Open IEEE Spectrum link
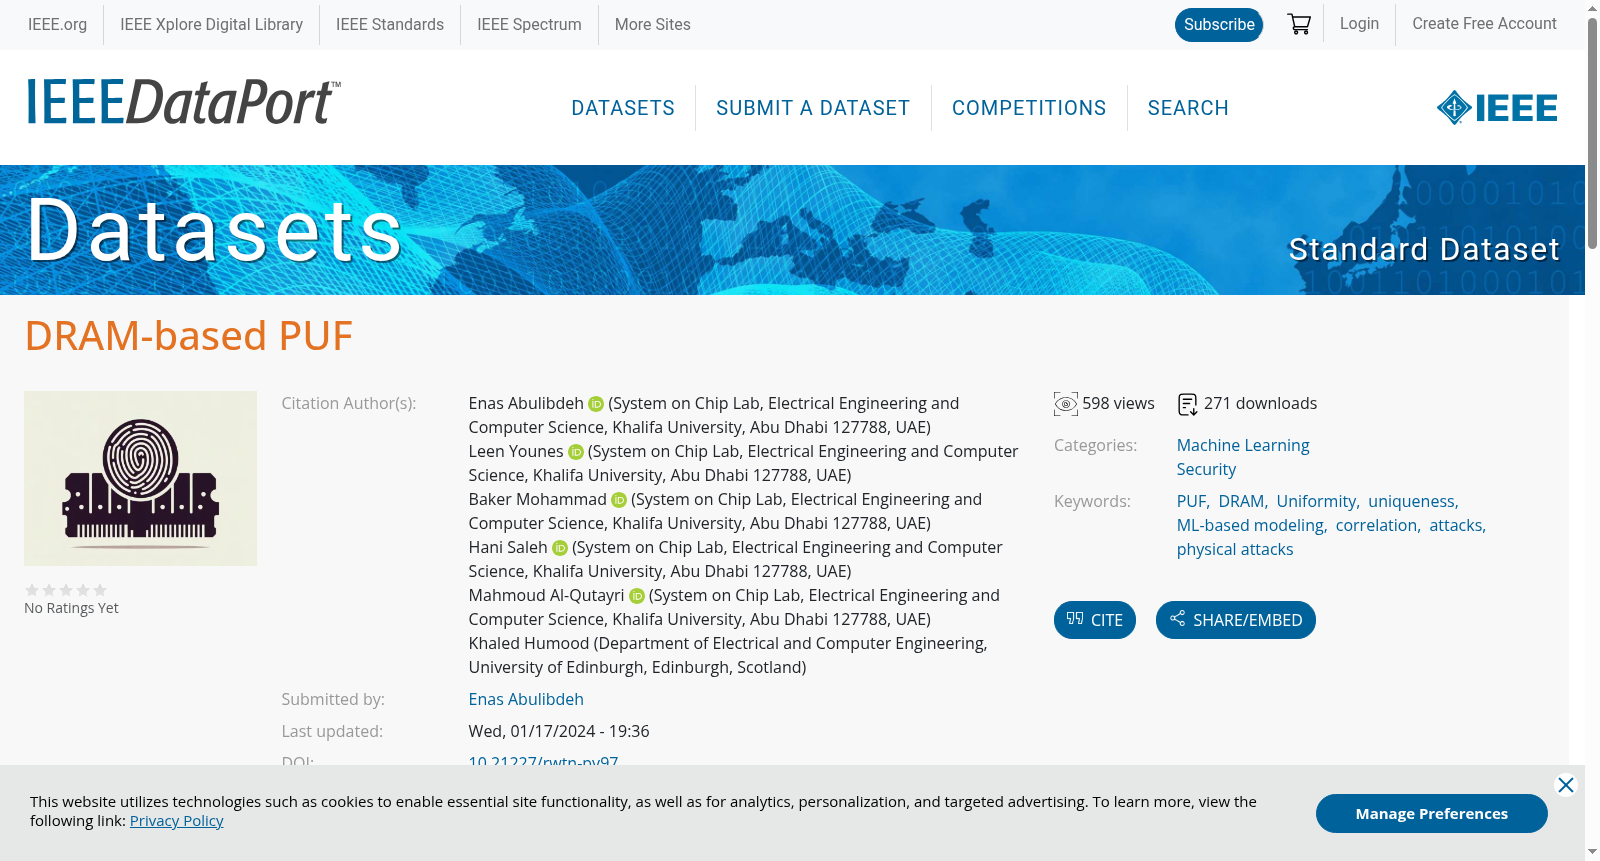The height and width of the screenshot is (861, 1600). click(x=529, y=24)
